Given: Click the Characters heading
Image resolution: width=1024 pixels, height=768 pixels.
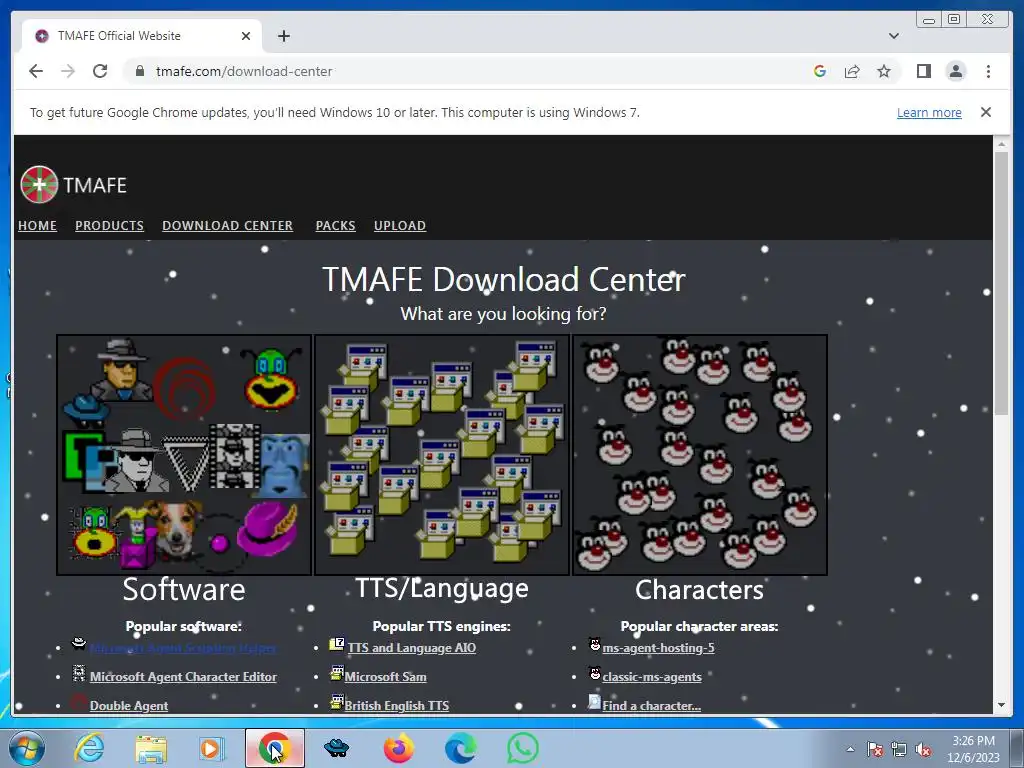Looking at the screenshot, I should click(699, 590).
